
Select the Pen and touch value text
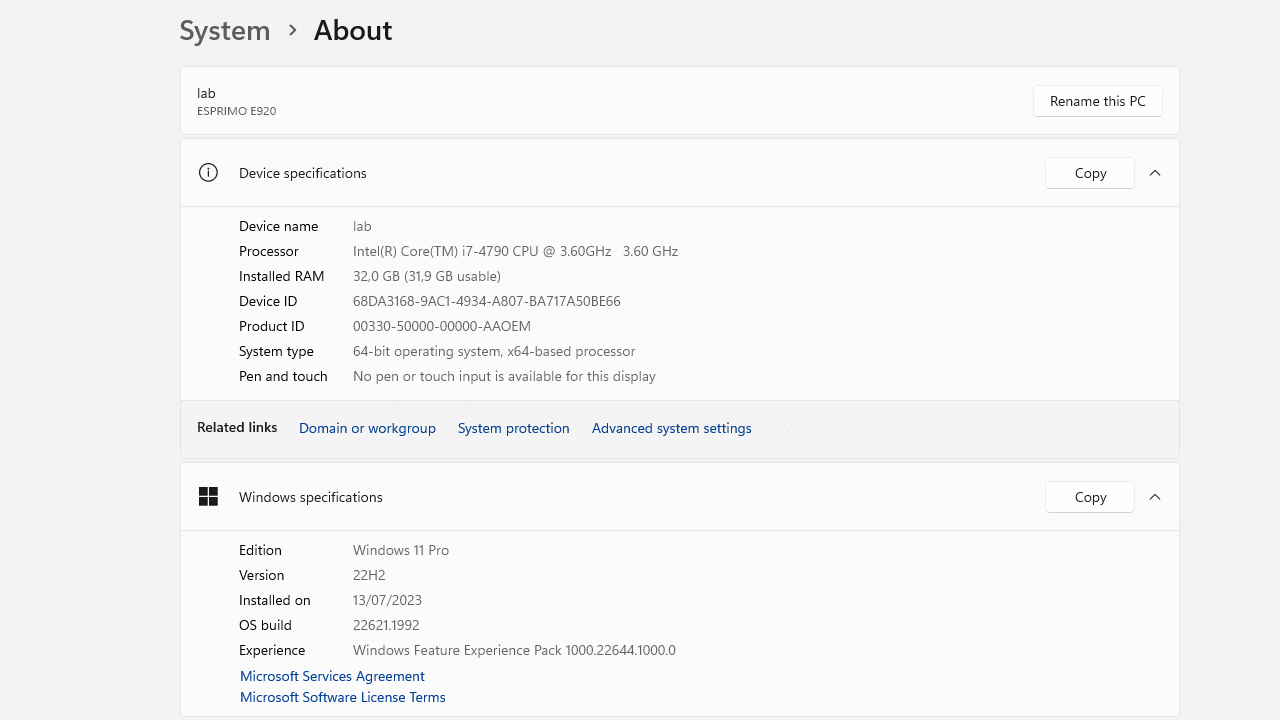pos(504,376)
